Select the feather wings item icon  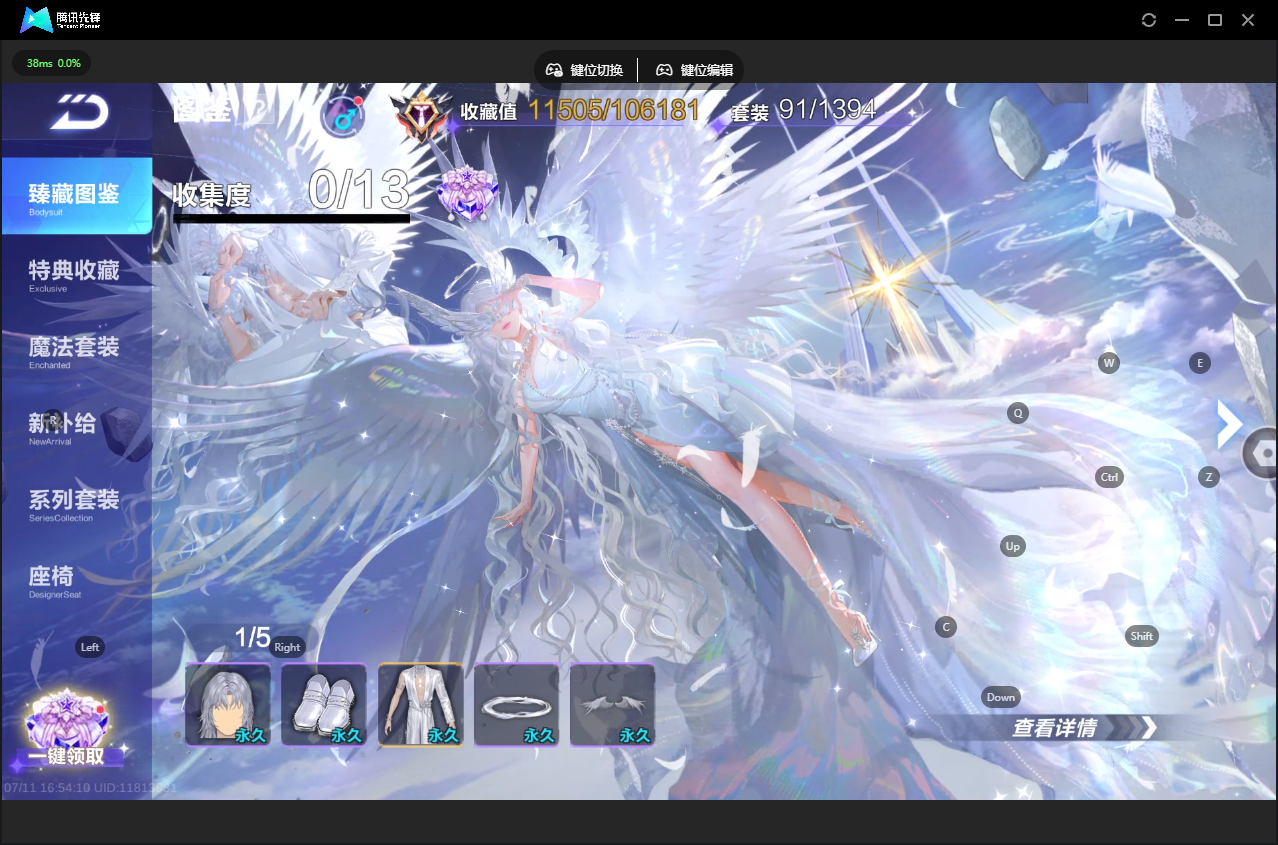(x=612, y=704)
